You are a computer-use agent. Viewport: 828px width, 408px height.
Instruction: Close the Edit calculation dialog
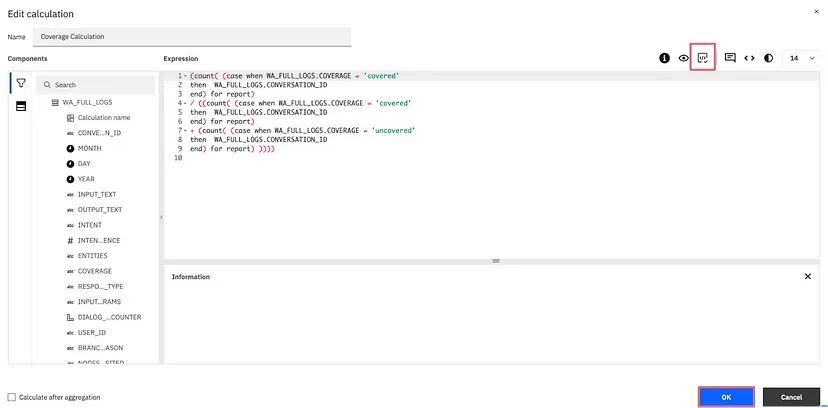(x=816, y=11)
